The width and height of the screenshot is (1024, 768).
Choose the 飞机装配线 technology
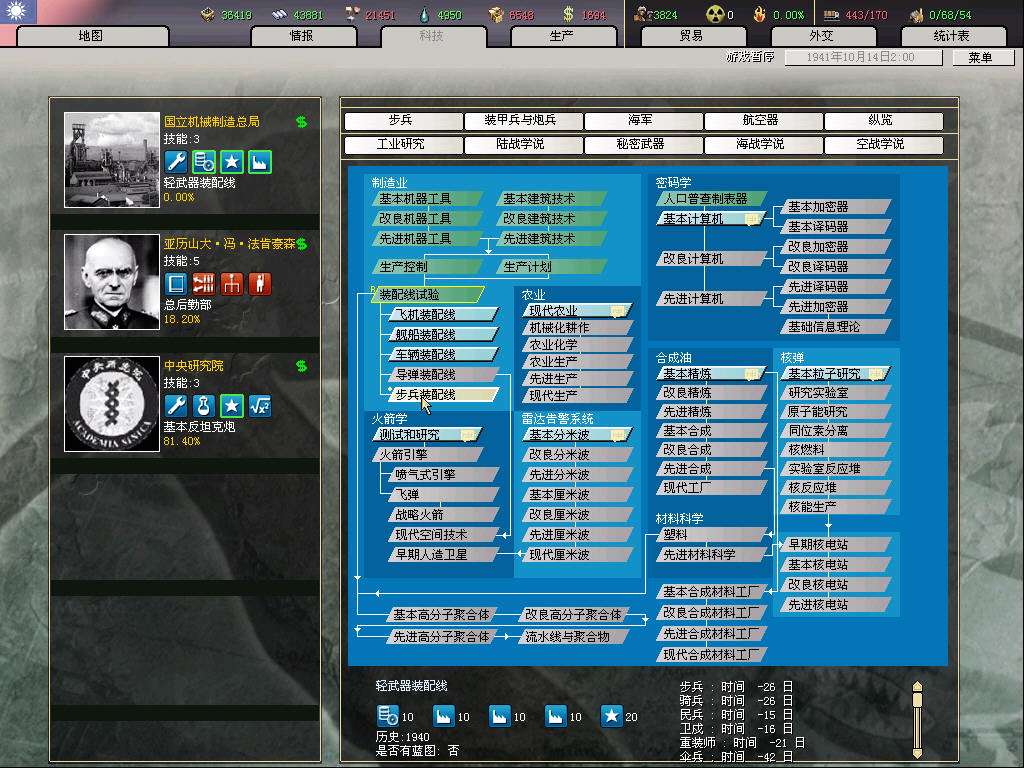click(x=443, y=314)
